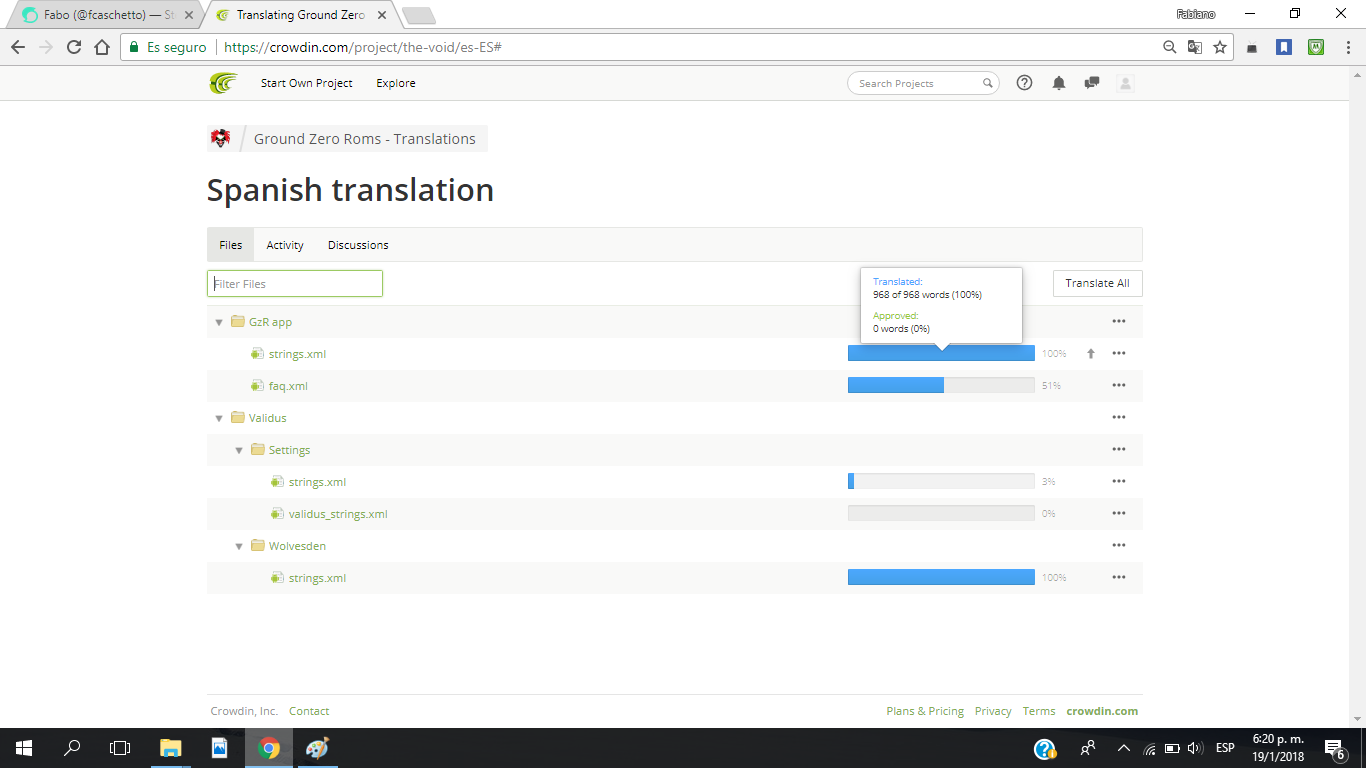Screen dimensions: 1366x768
Task: Switch to the Discussions tab
Action: (358, 245)
